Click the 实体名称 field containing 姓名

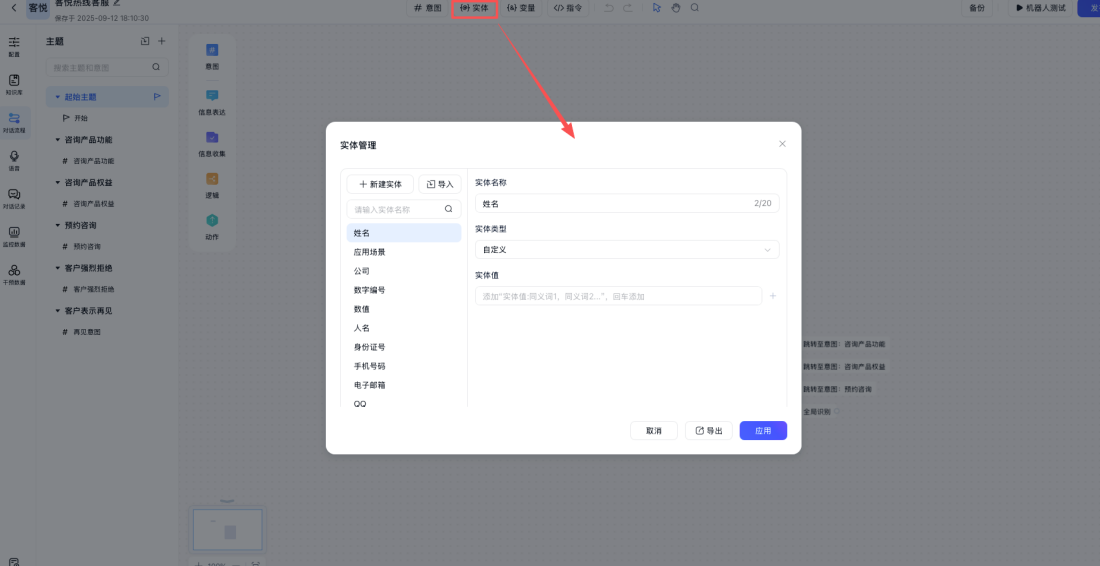627,203
